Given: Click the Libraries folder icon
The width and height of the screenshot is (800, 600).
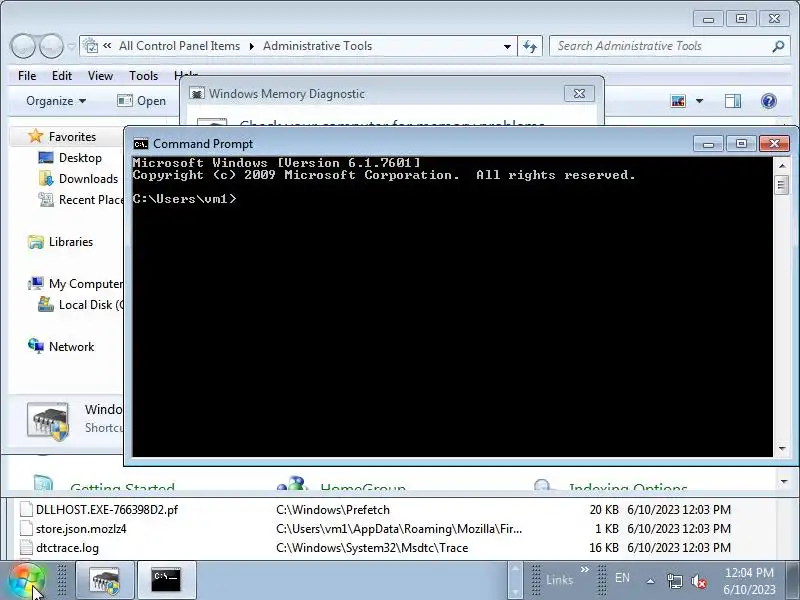Looking at the screenshot, I should pyautogui.click(x=36, y=242).
